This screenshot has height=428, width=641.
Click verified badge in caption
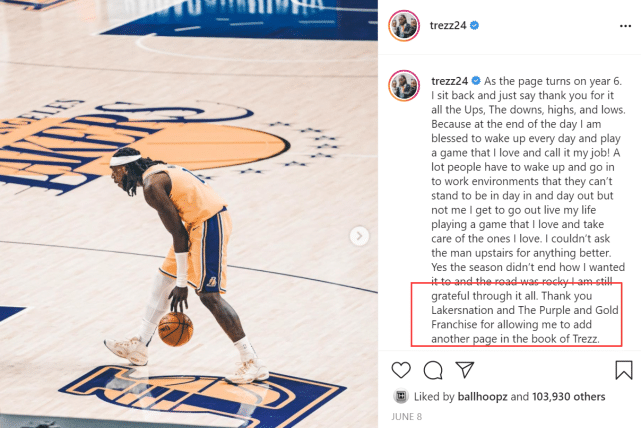point(476,81)
